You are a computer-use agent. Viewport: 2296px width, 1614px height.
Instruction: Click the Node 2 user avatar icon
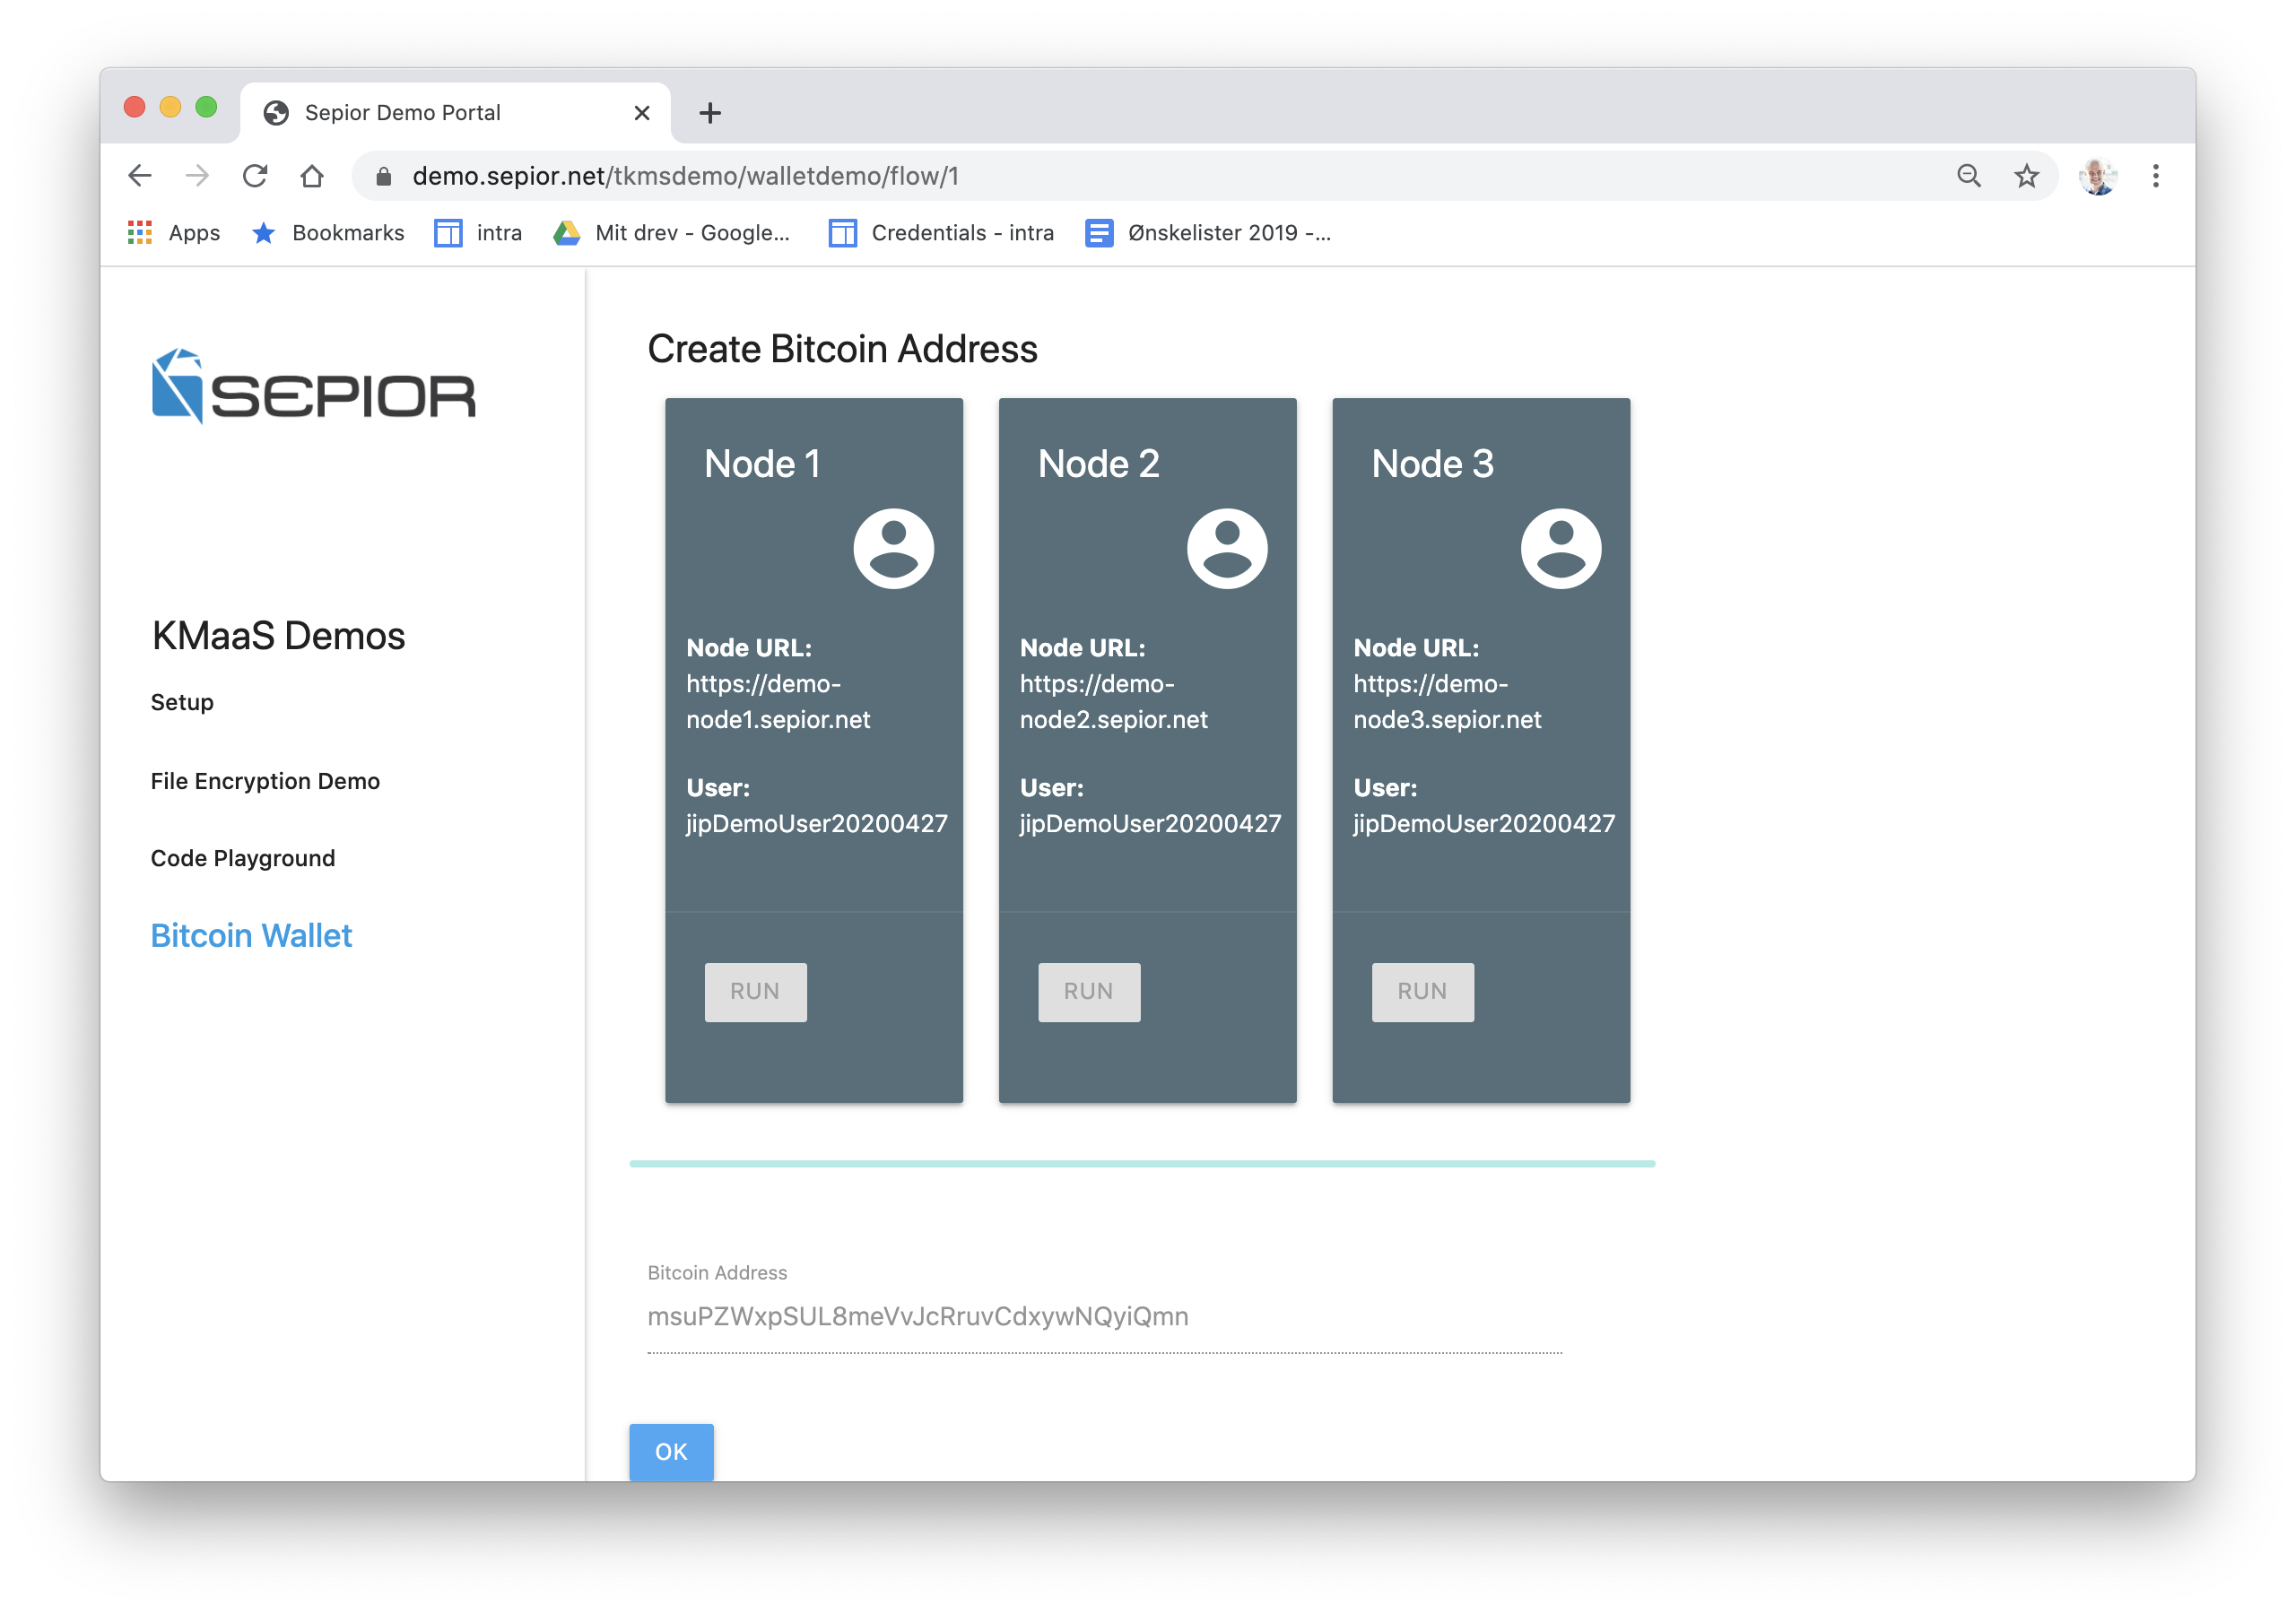click(x=1227, y=549)
